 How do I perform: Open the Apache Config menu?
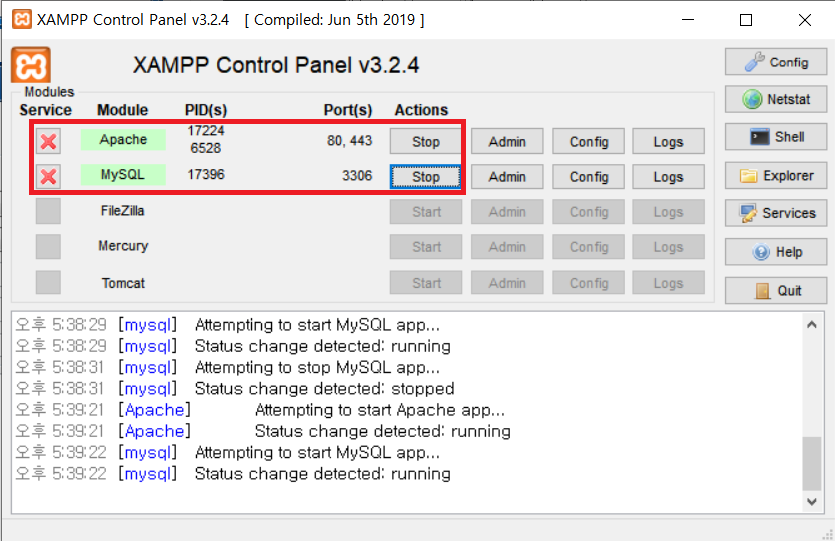588,142
